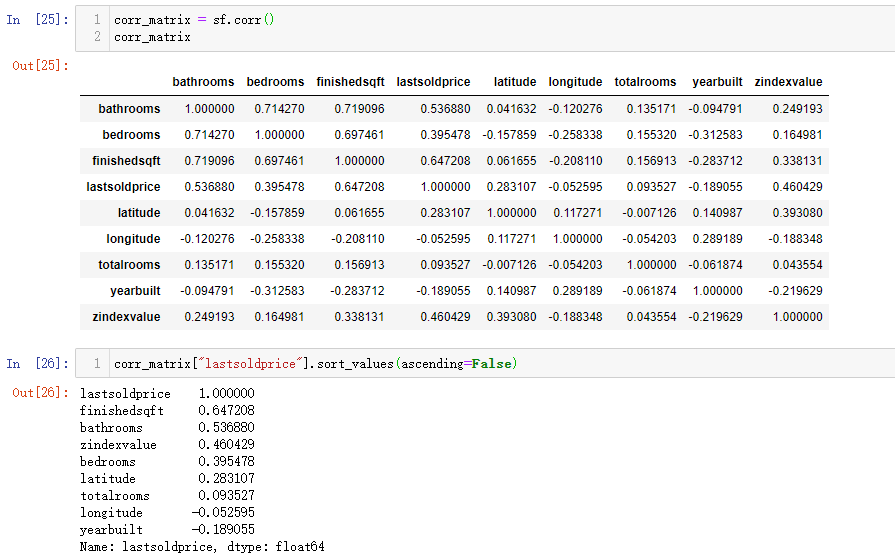Click the finishedsqft row label
895x556 pixels.
[126, 161]
